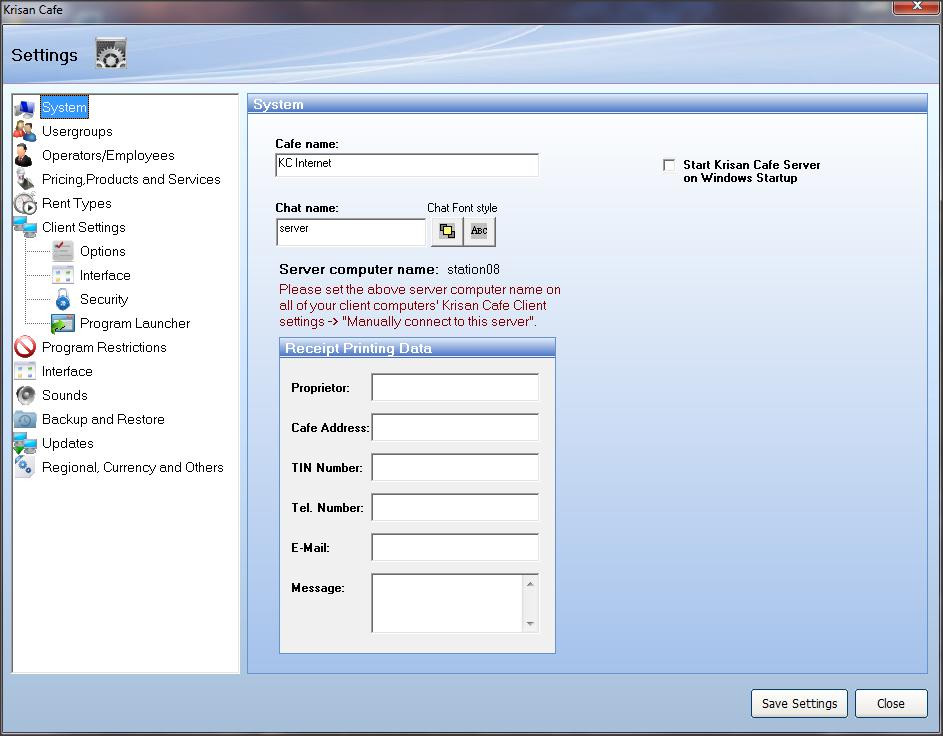
Task: Select System in the settings tree
Action: click(64, 108)
